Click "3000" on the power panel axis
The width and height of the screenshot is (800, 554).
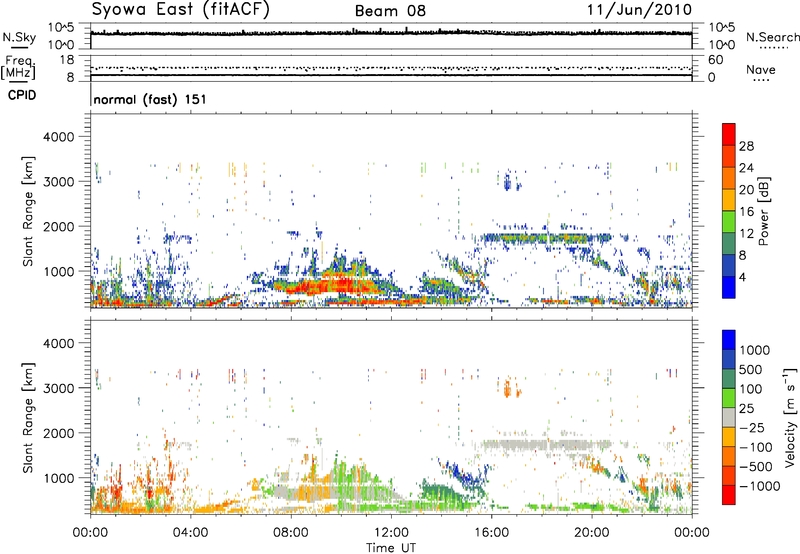(59, 182)
